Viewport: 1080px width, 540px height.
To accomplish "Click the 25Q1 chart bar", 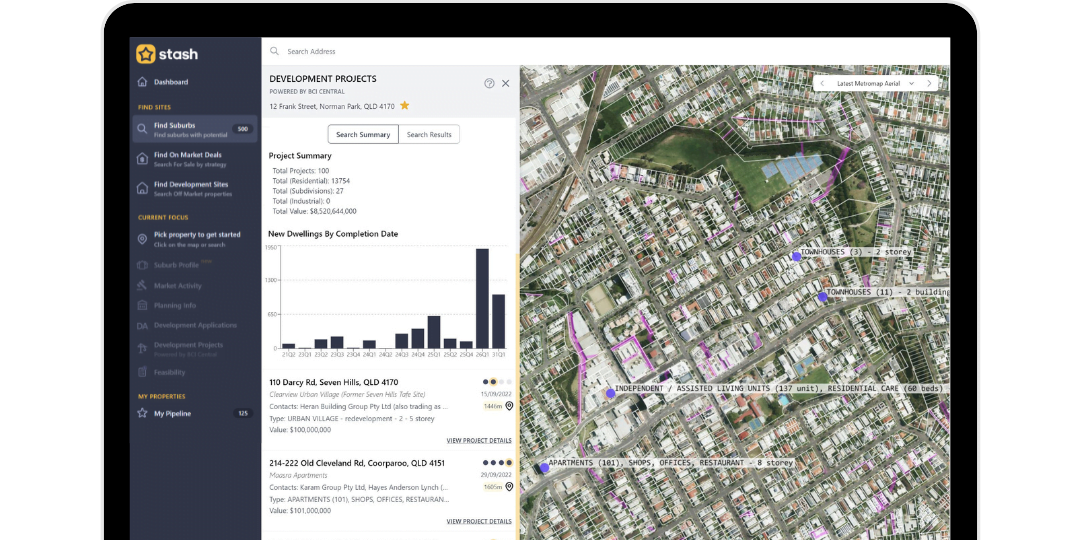I will pyautogui.click(x=434, y=332).
